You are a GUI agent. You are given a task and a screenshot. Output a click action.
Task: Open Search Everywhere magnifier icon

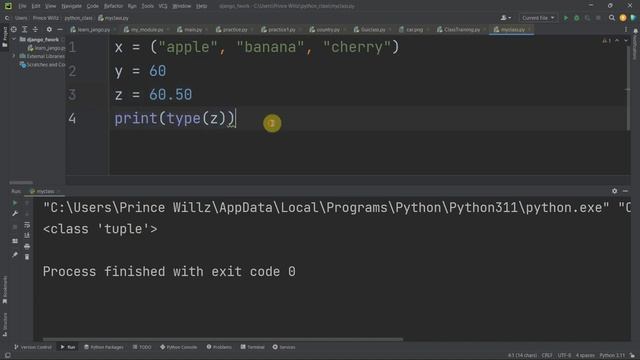pyautogui.click(x=611, y=18)
